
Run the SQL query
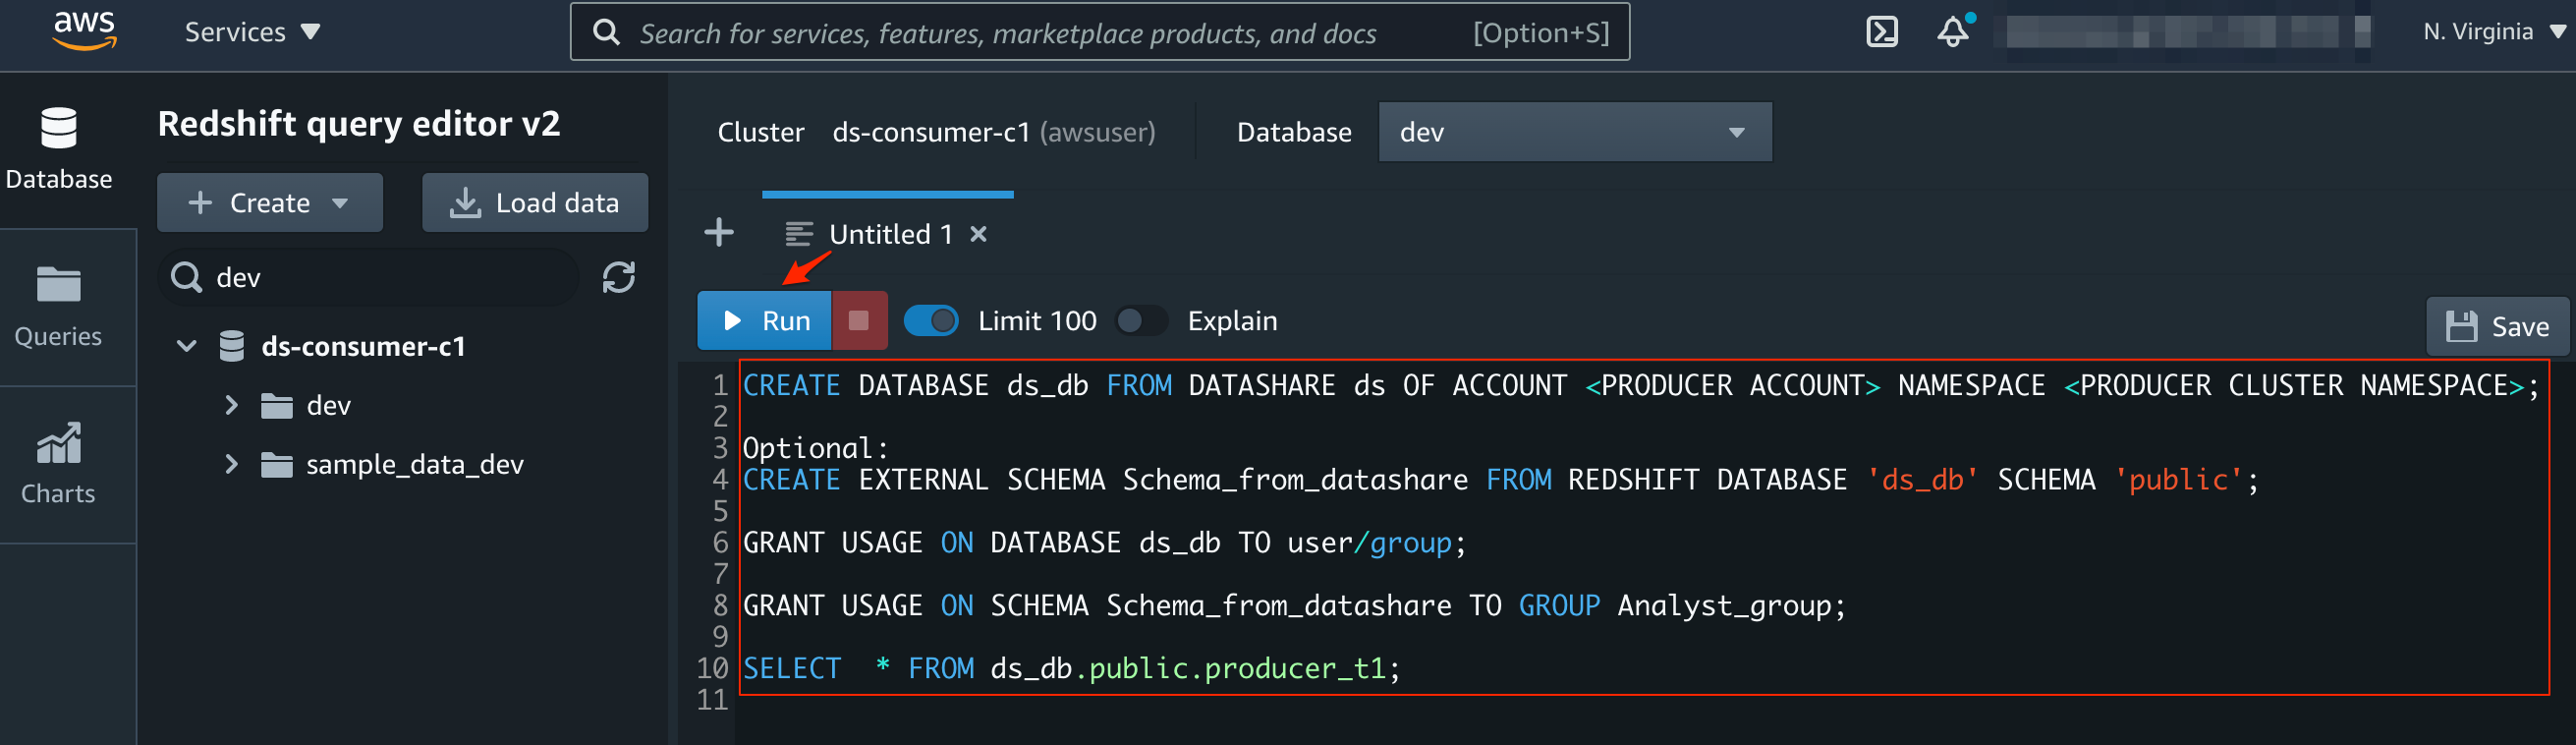tap(765, 320)
